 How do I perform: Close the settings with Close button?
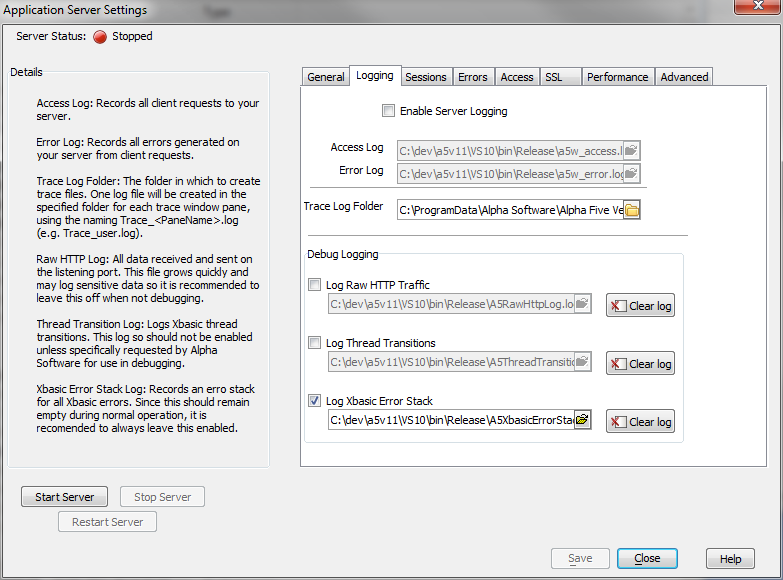point(647,558)
